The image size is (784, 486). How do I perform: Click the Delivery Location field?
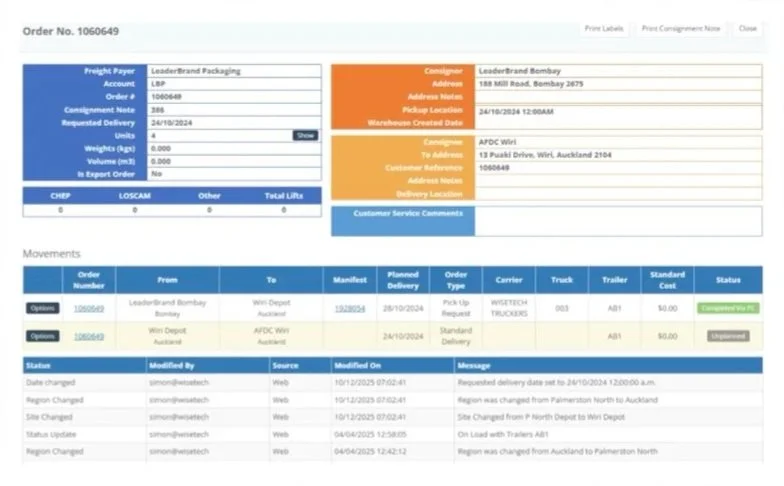click(618, 194)
